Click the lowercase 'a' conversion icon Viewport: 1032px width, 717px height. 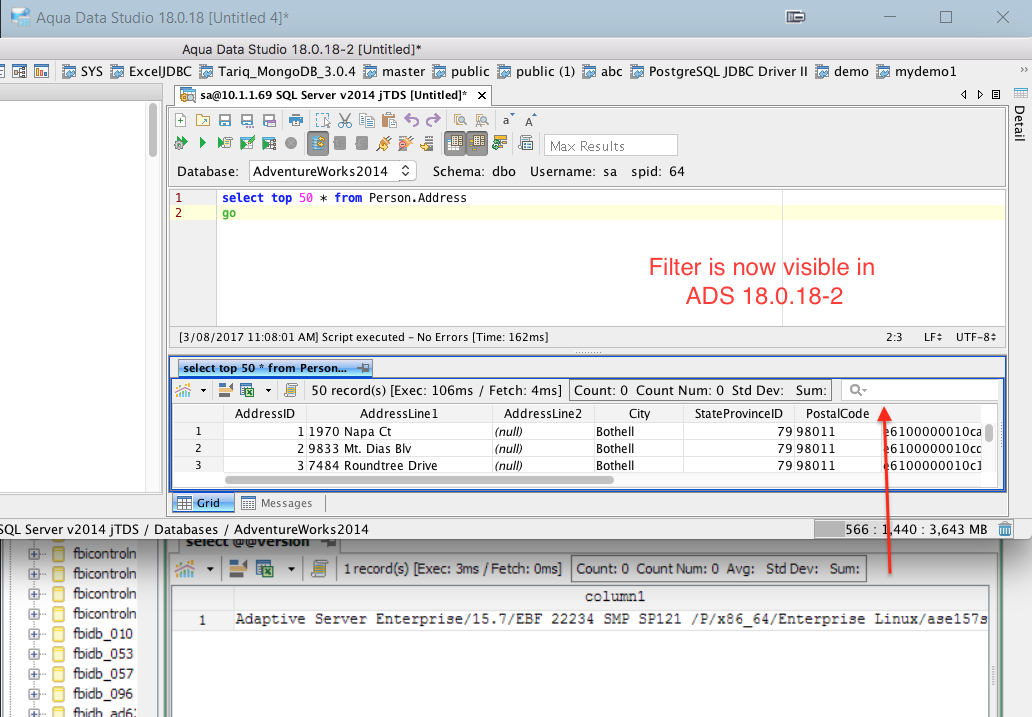click(507, 120)
